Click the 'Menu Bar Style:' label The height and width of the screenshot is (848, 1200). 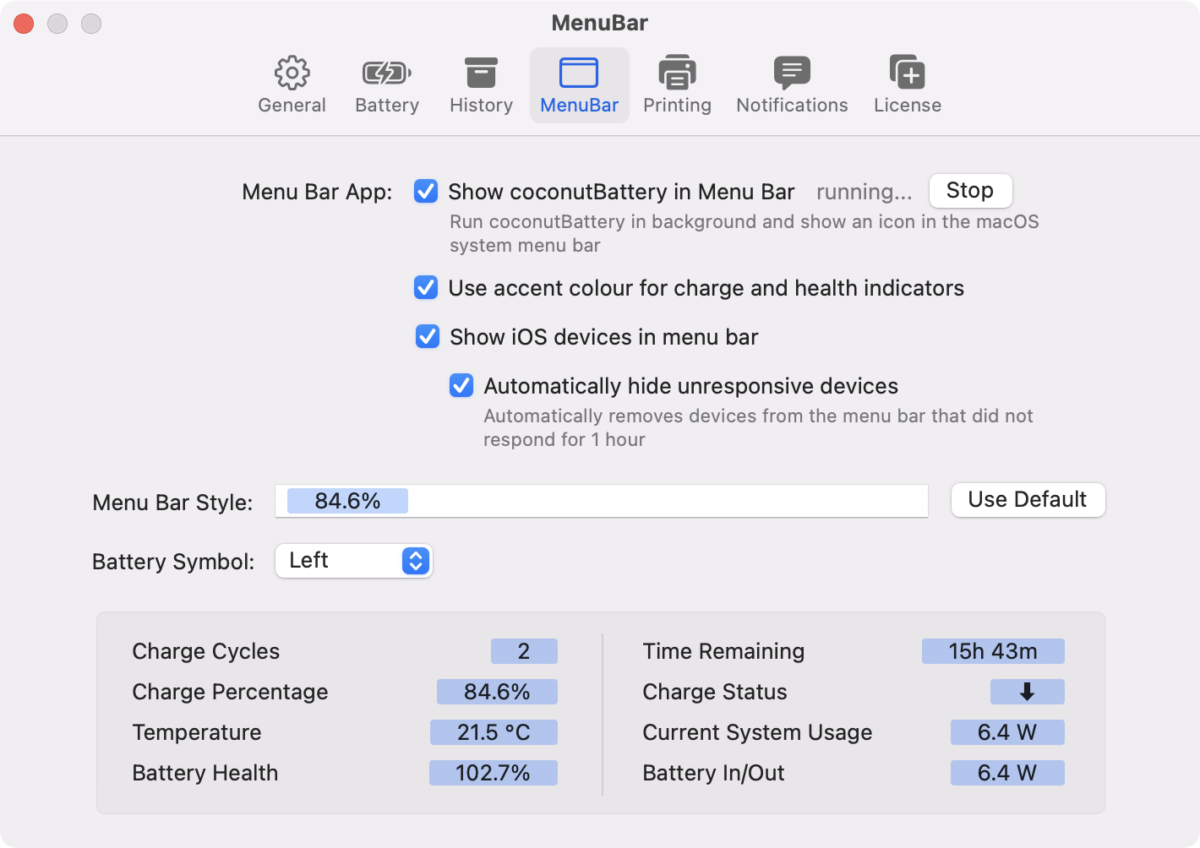point(172,502)
